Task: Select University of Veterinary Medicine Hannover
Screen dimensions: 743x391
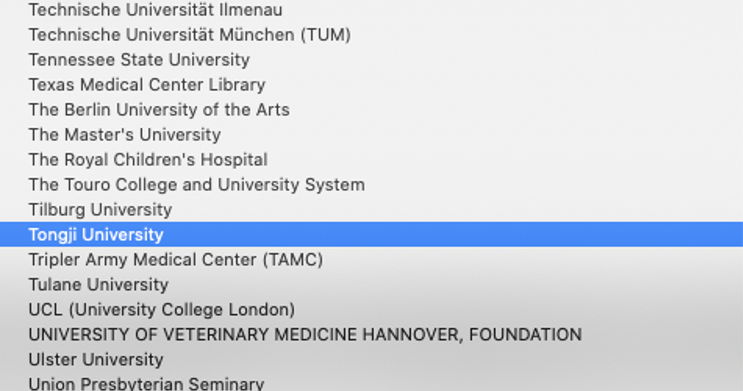Action: click(x=372, y=335)
